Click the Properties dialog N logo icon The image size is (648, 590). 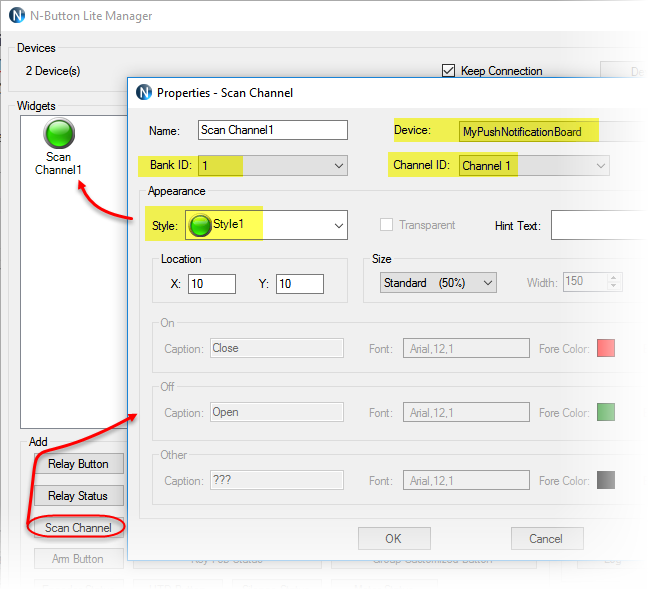click(144, 92)
